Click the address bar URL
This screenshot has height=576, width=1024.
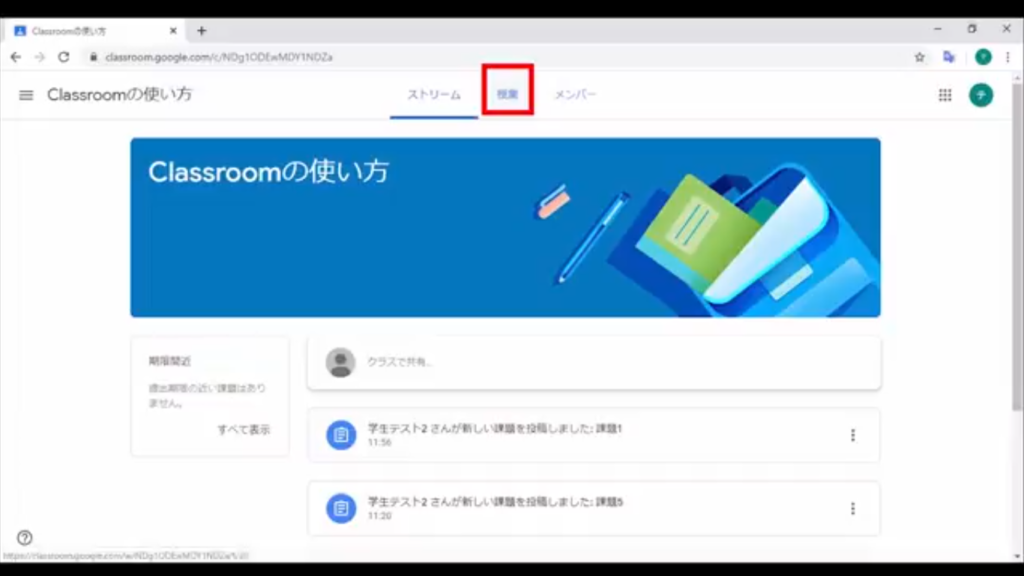pyautogui.click(x=219, y=57)
